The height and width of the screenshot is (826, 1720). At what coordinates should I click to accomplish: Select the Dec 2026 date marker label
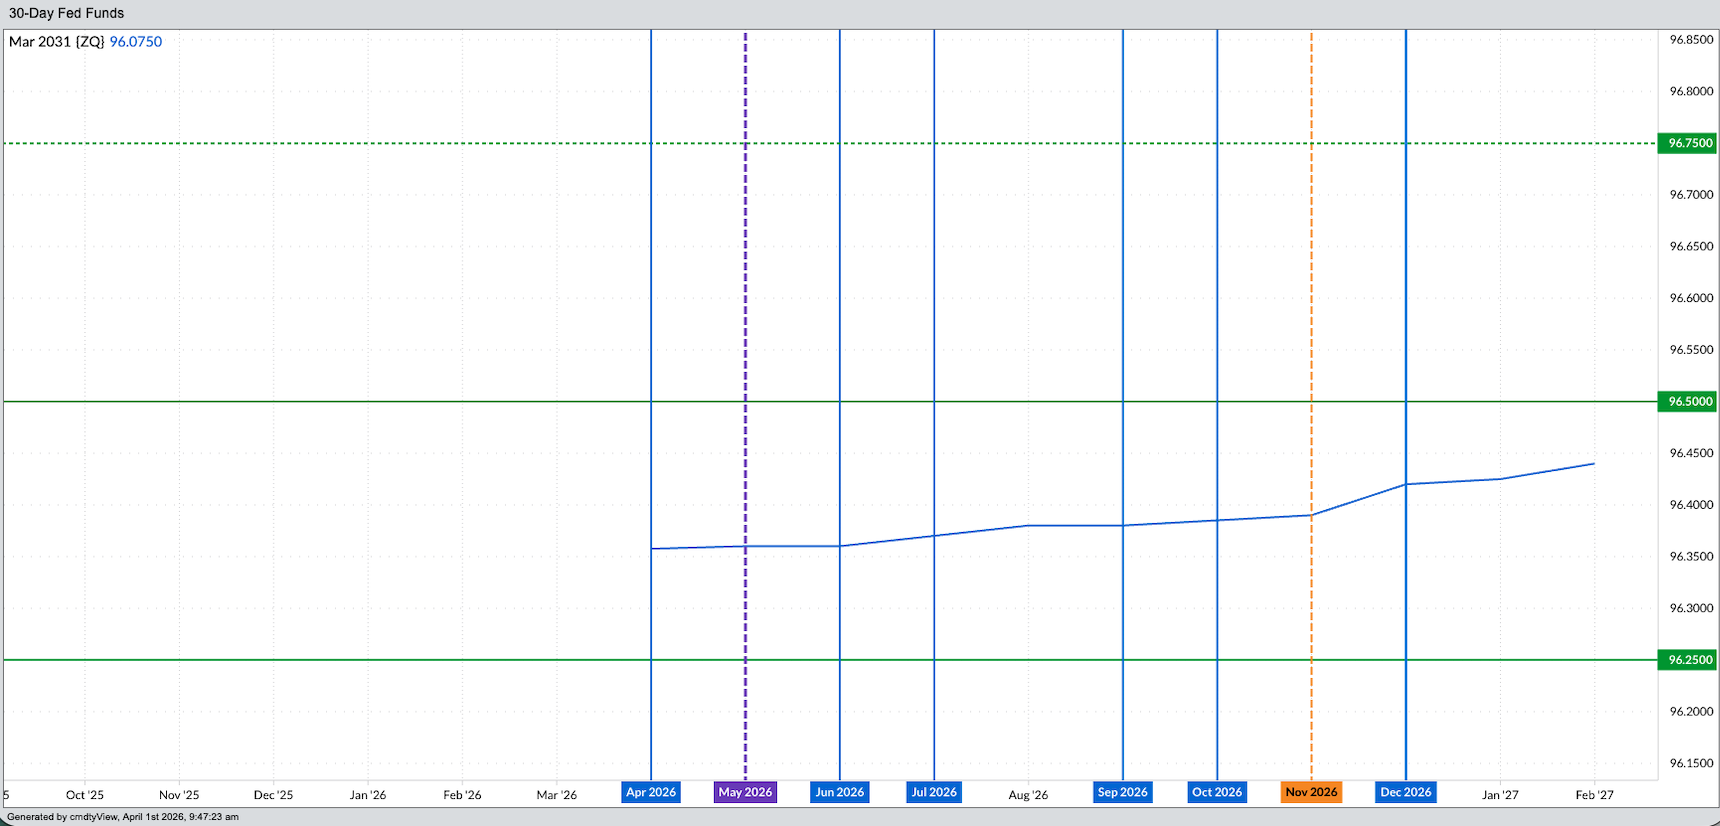[1405, 792]
